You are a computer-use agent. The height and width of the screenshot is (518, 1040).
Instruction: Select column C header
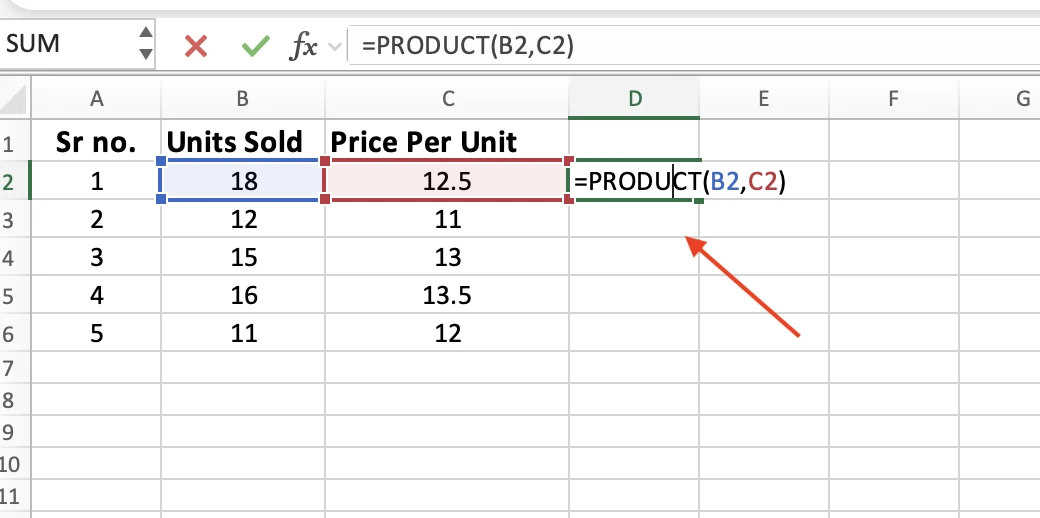click(448, 99)
